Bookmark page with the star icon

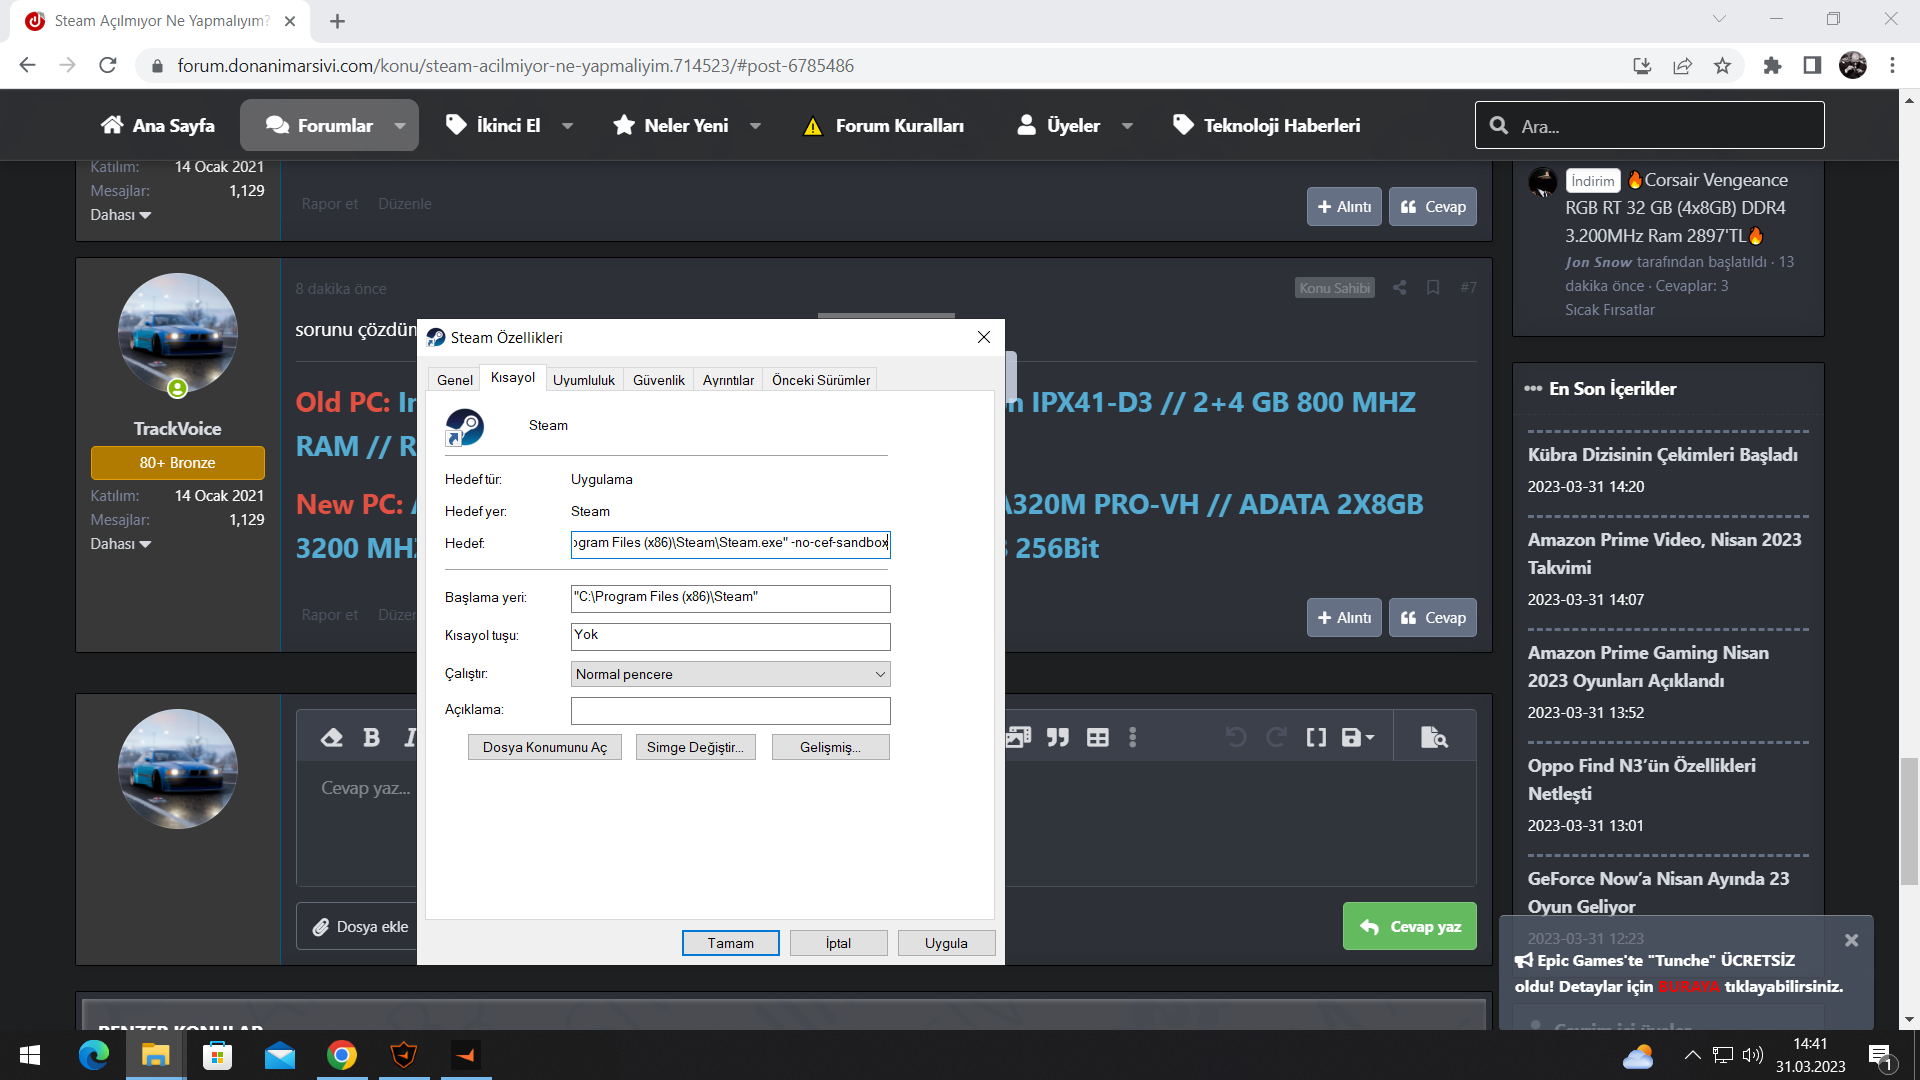1722,66
